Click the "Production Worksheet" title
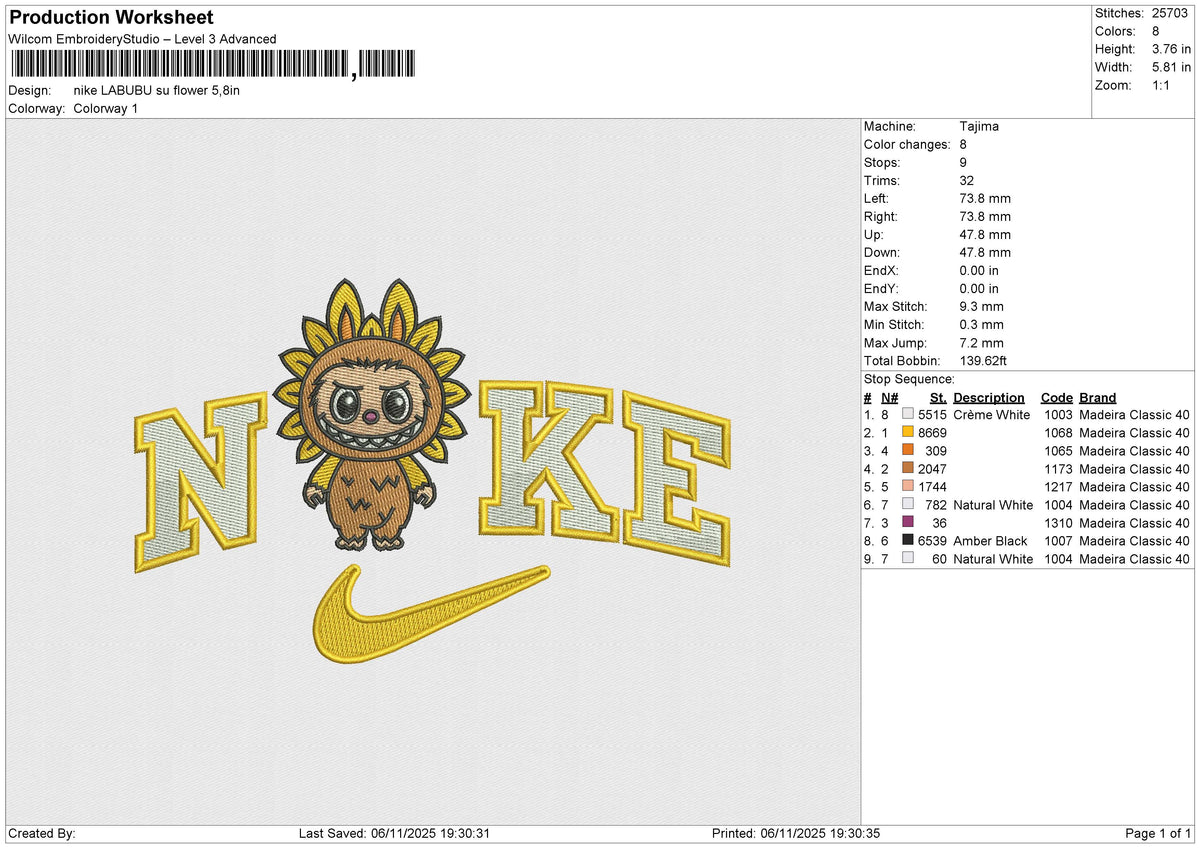The image size is (1200, 848). 110,18
